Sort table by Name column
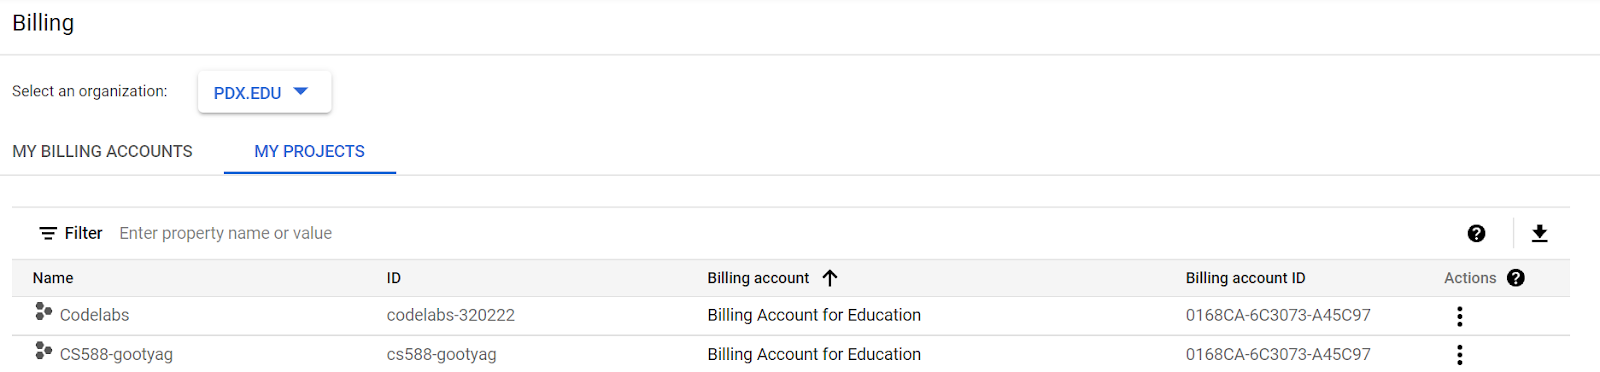Screen dimensions: 1600x372 [x=53, y=278]
